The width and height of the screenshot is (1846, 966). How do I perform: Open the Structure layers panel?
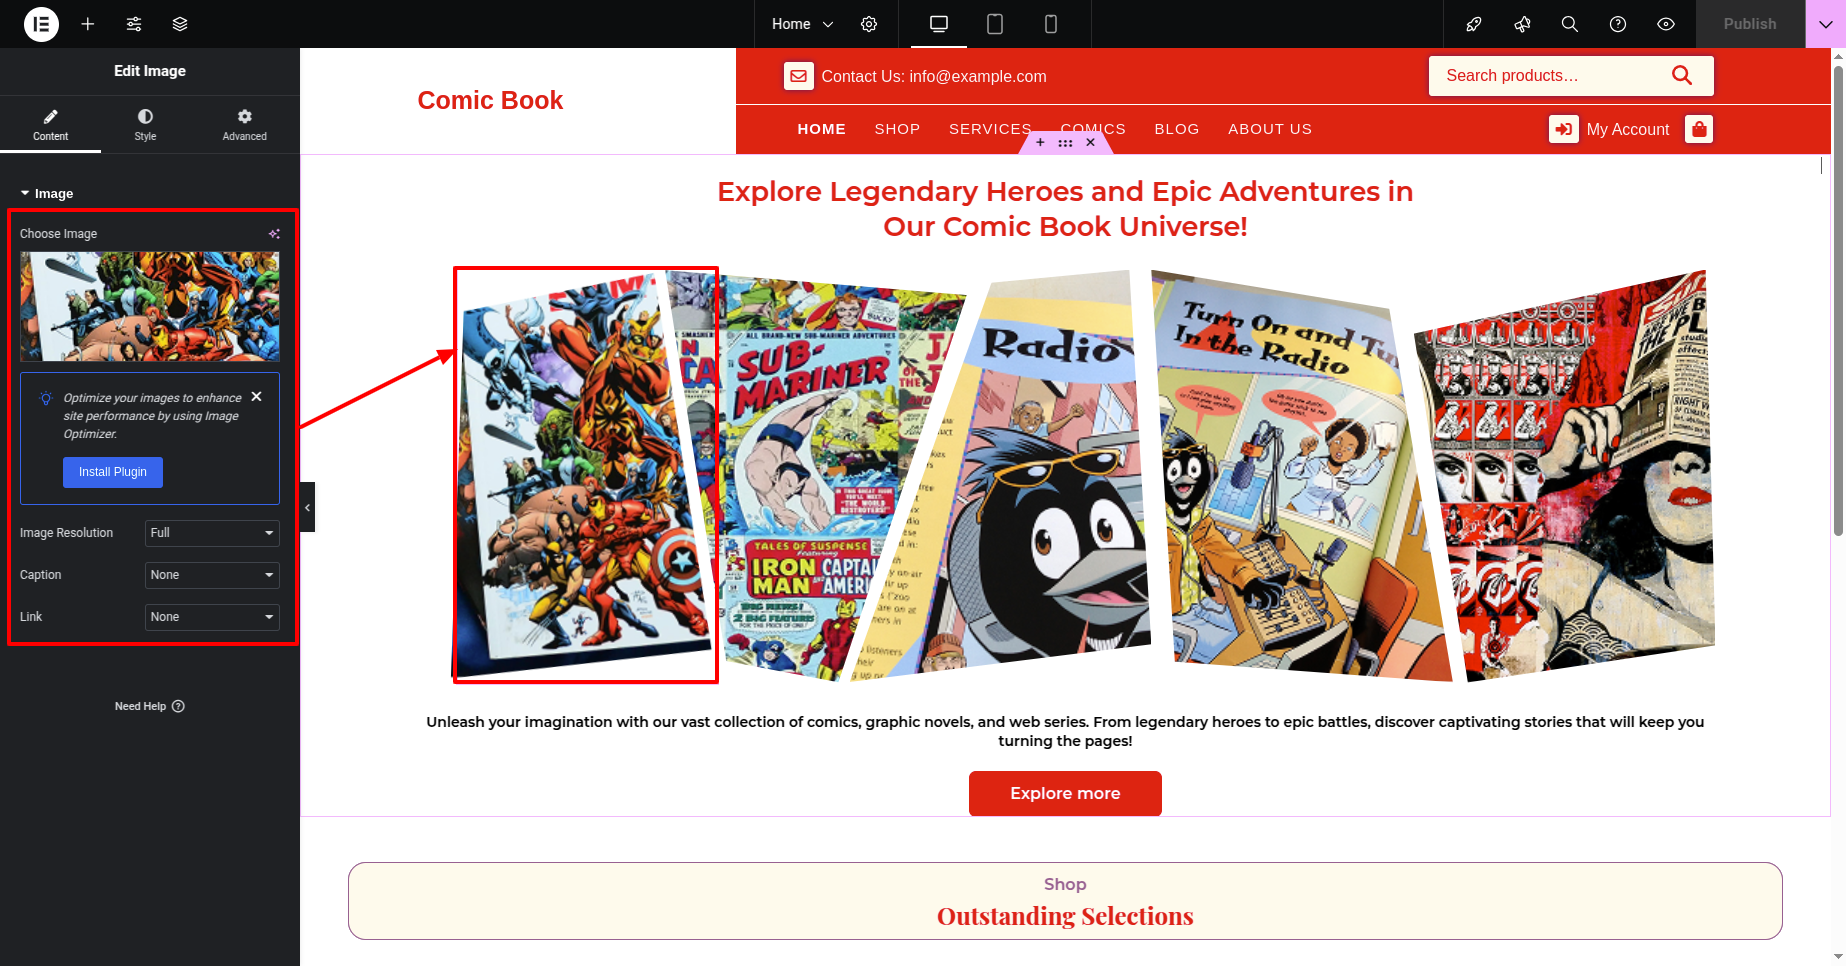pyautogui.click(x=180, y=24)
